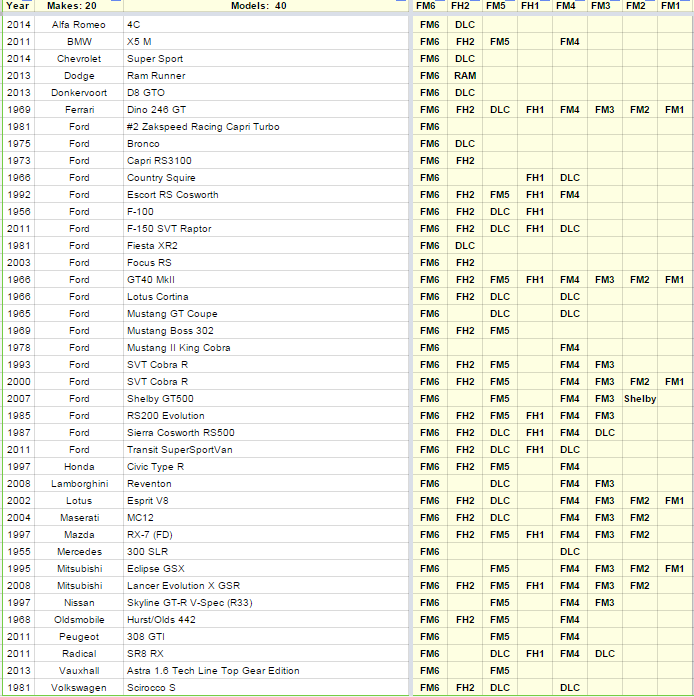Image resolution: width=694 pixels, height=697 pixels.
Task: Select the 'Reventon' model cell
Action: [265, 484]
